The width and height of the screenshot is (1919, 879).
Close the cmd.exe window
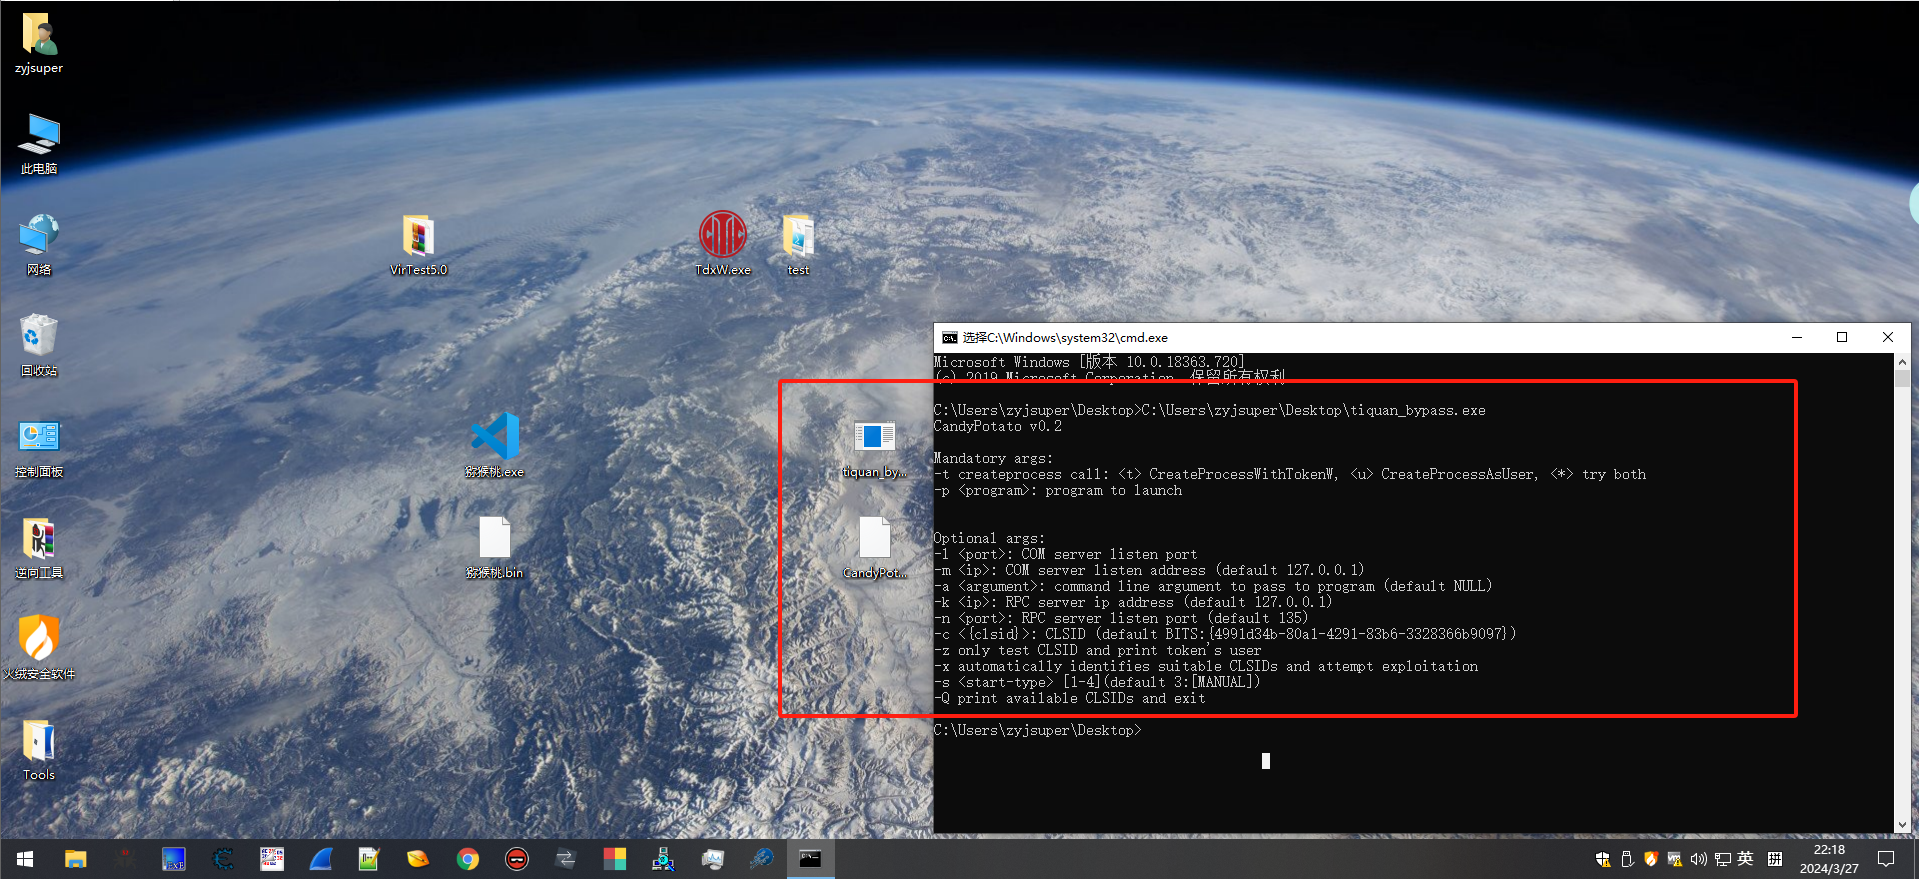coord(1888,338)
